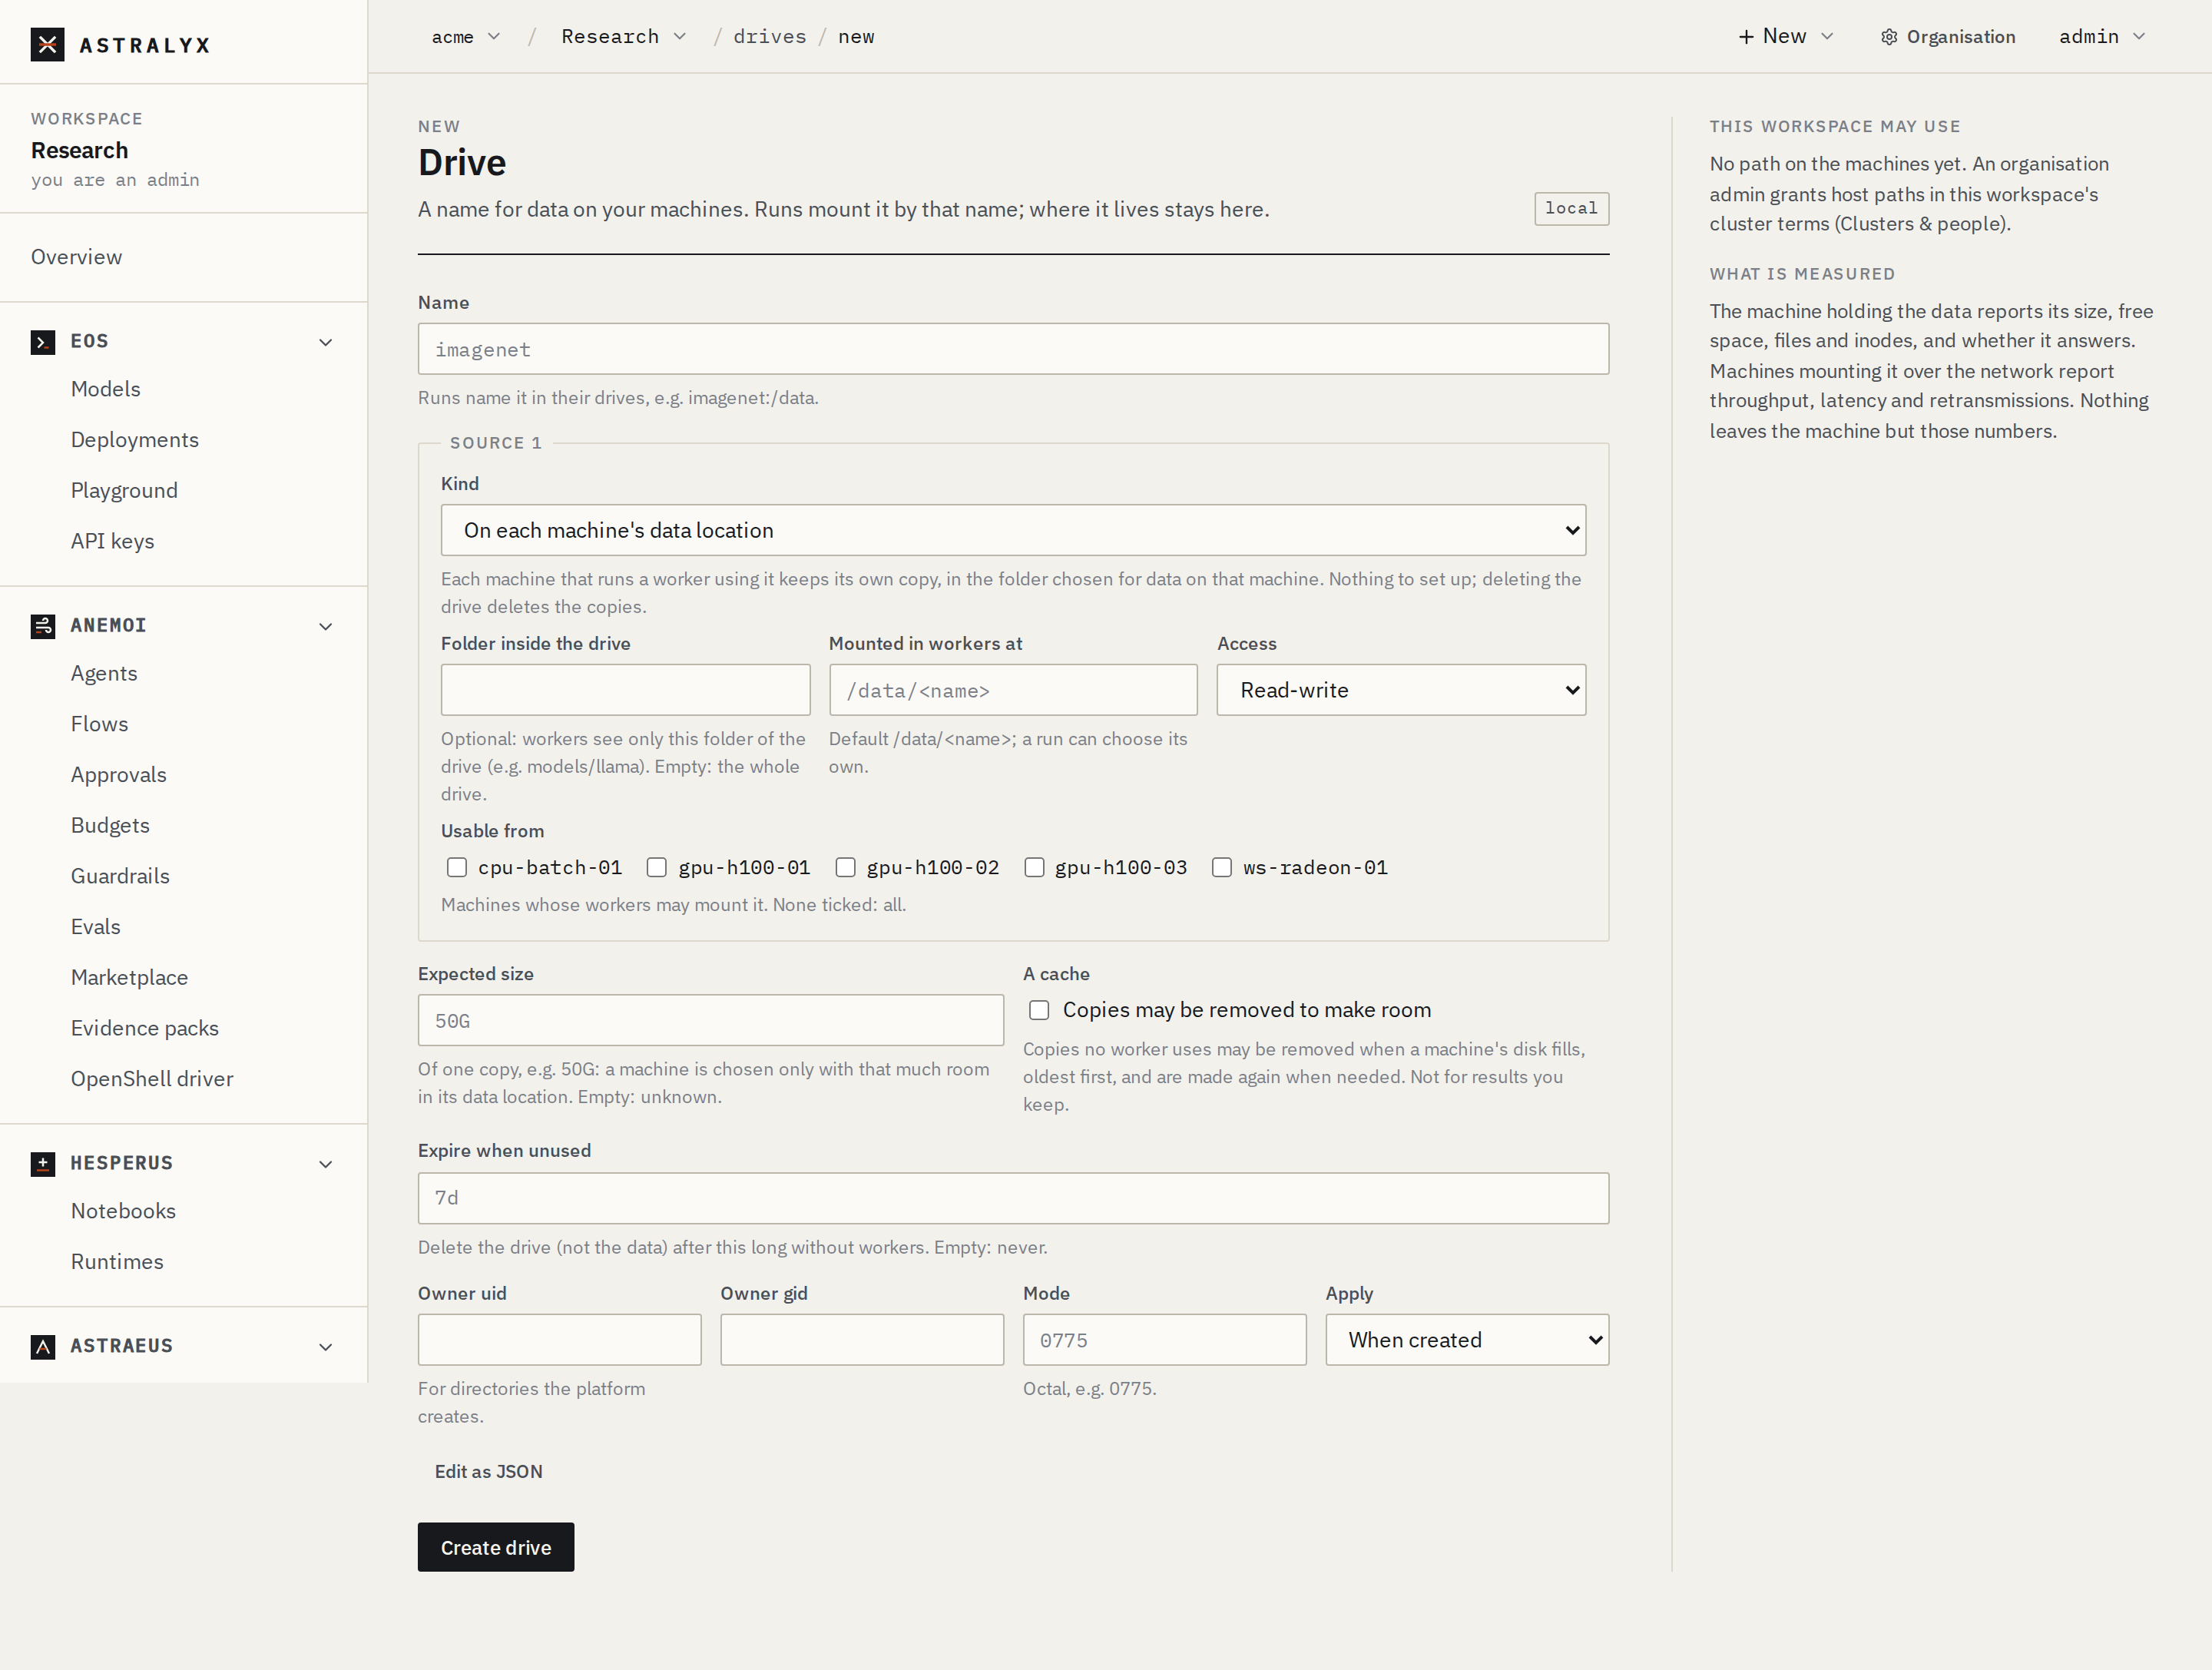The width and height of the screenshot is (2212, 1670).
Task: Click the Hesperus plus icon
Action: 43,1164
